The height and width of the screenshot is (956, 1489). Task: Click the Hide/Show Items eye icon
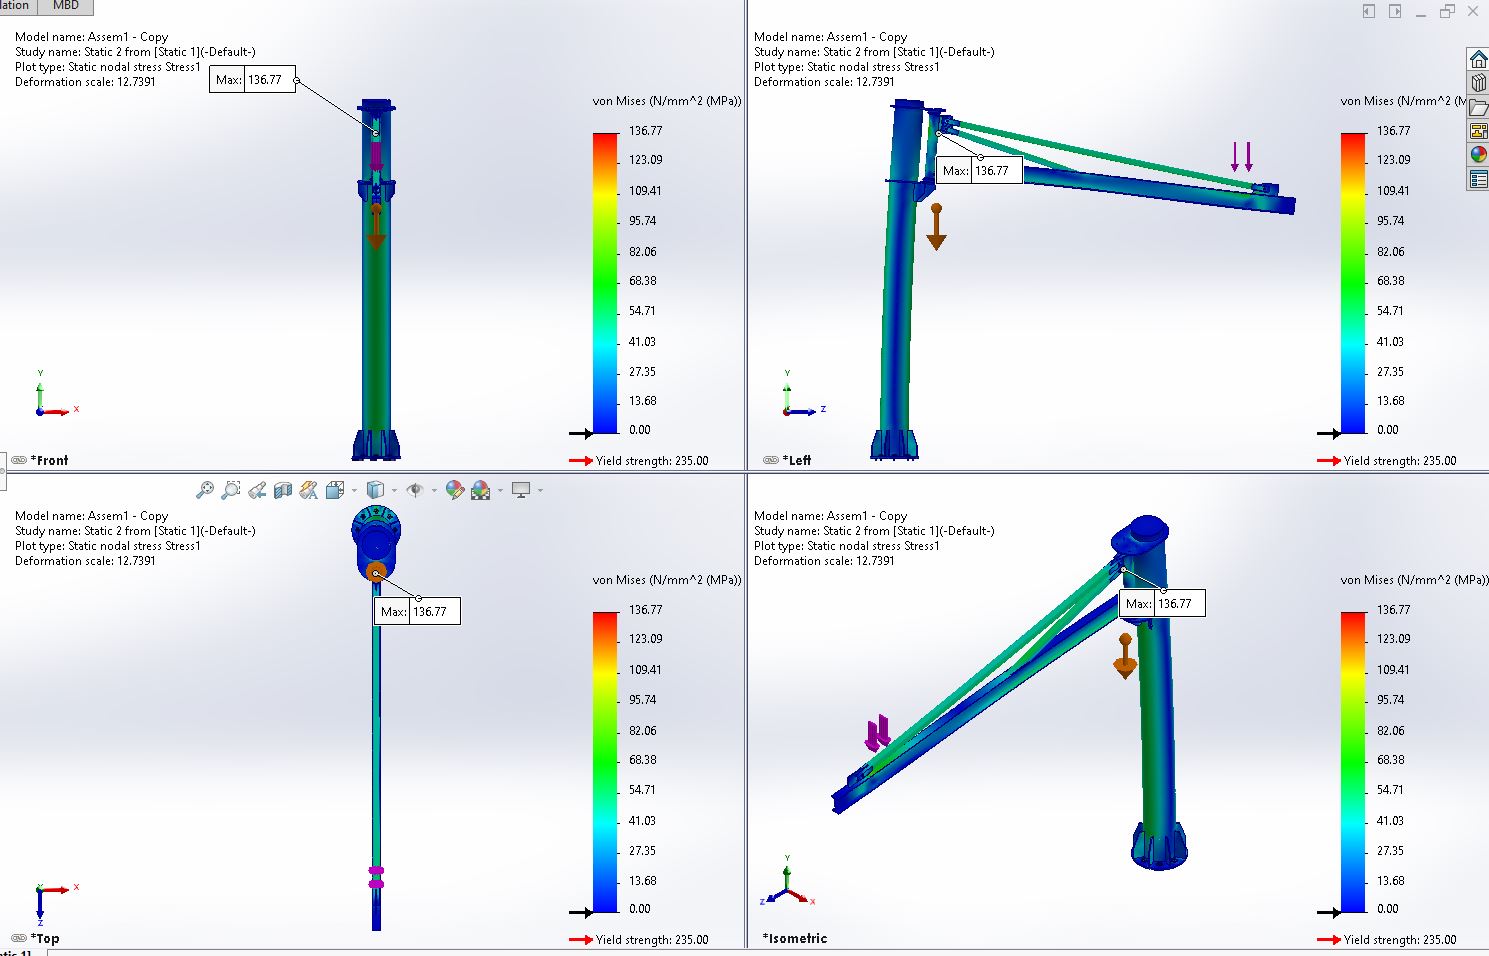click(x=415, y=490)
